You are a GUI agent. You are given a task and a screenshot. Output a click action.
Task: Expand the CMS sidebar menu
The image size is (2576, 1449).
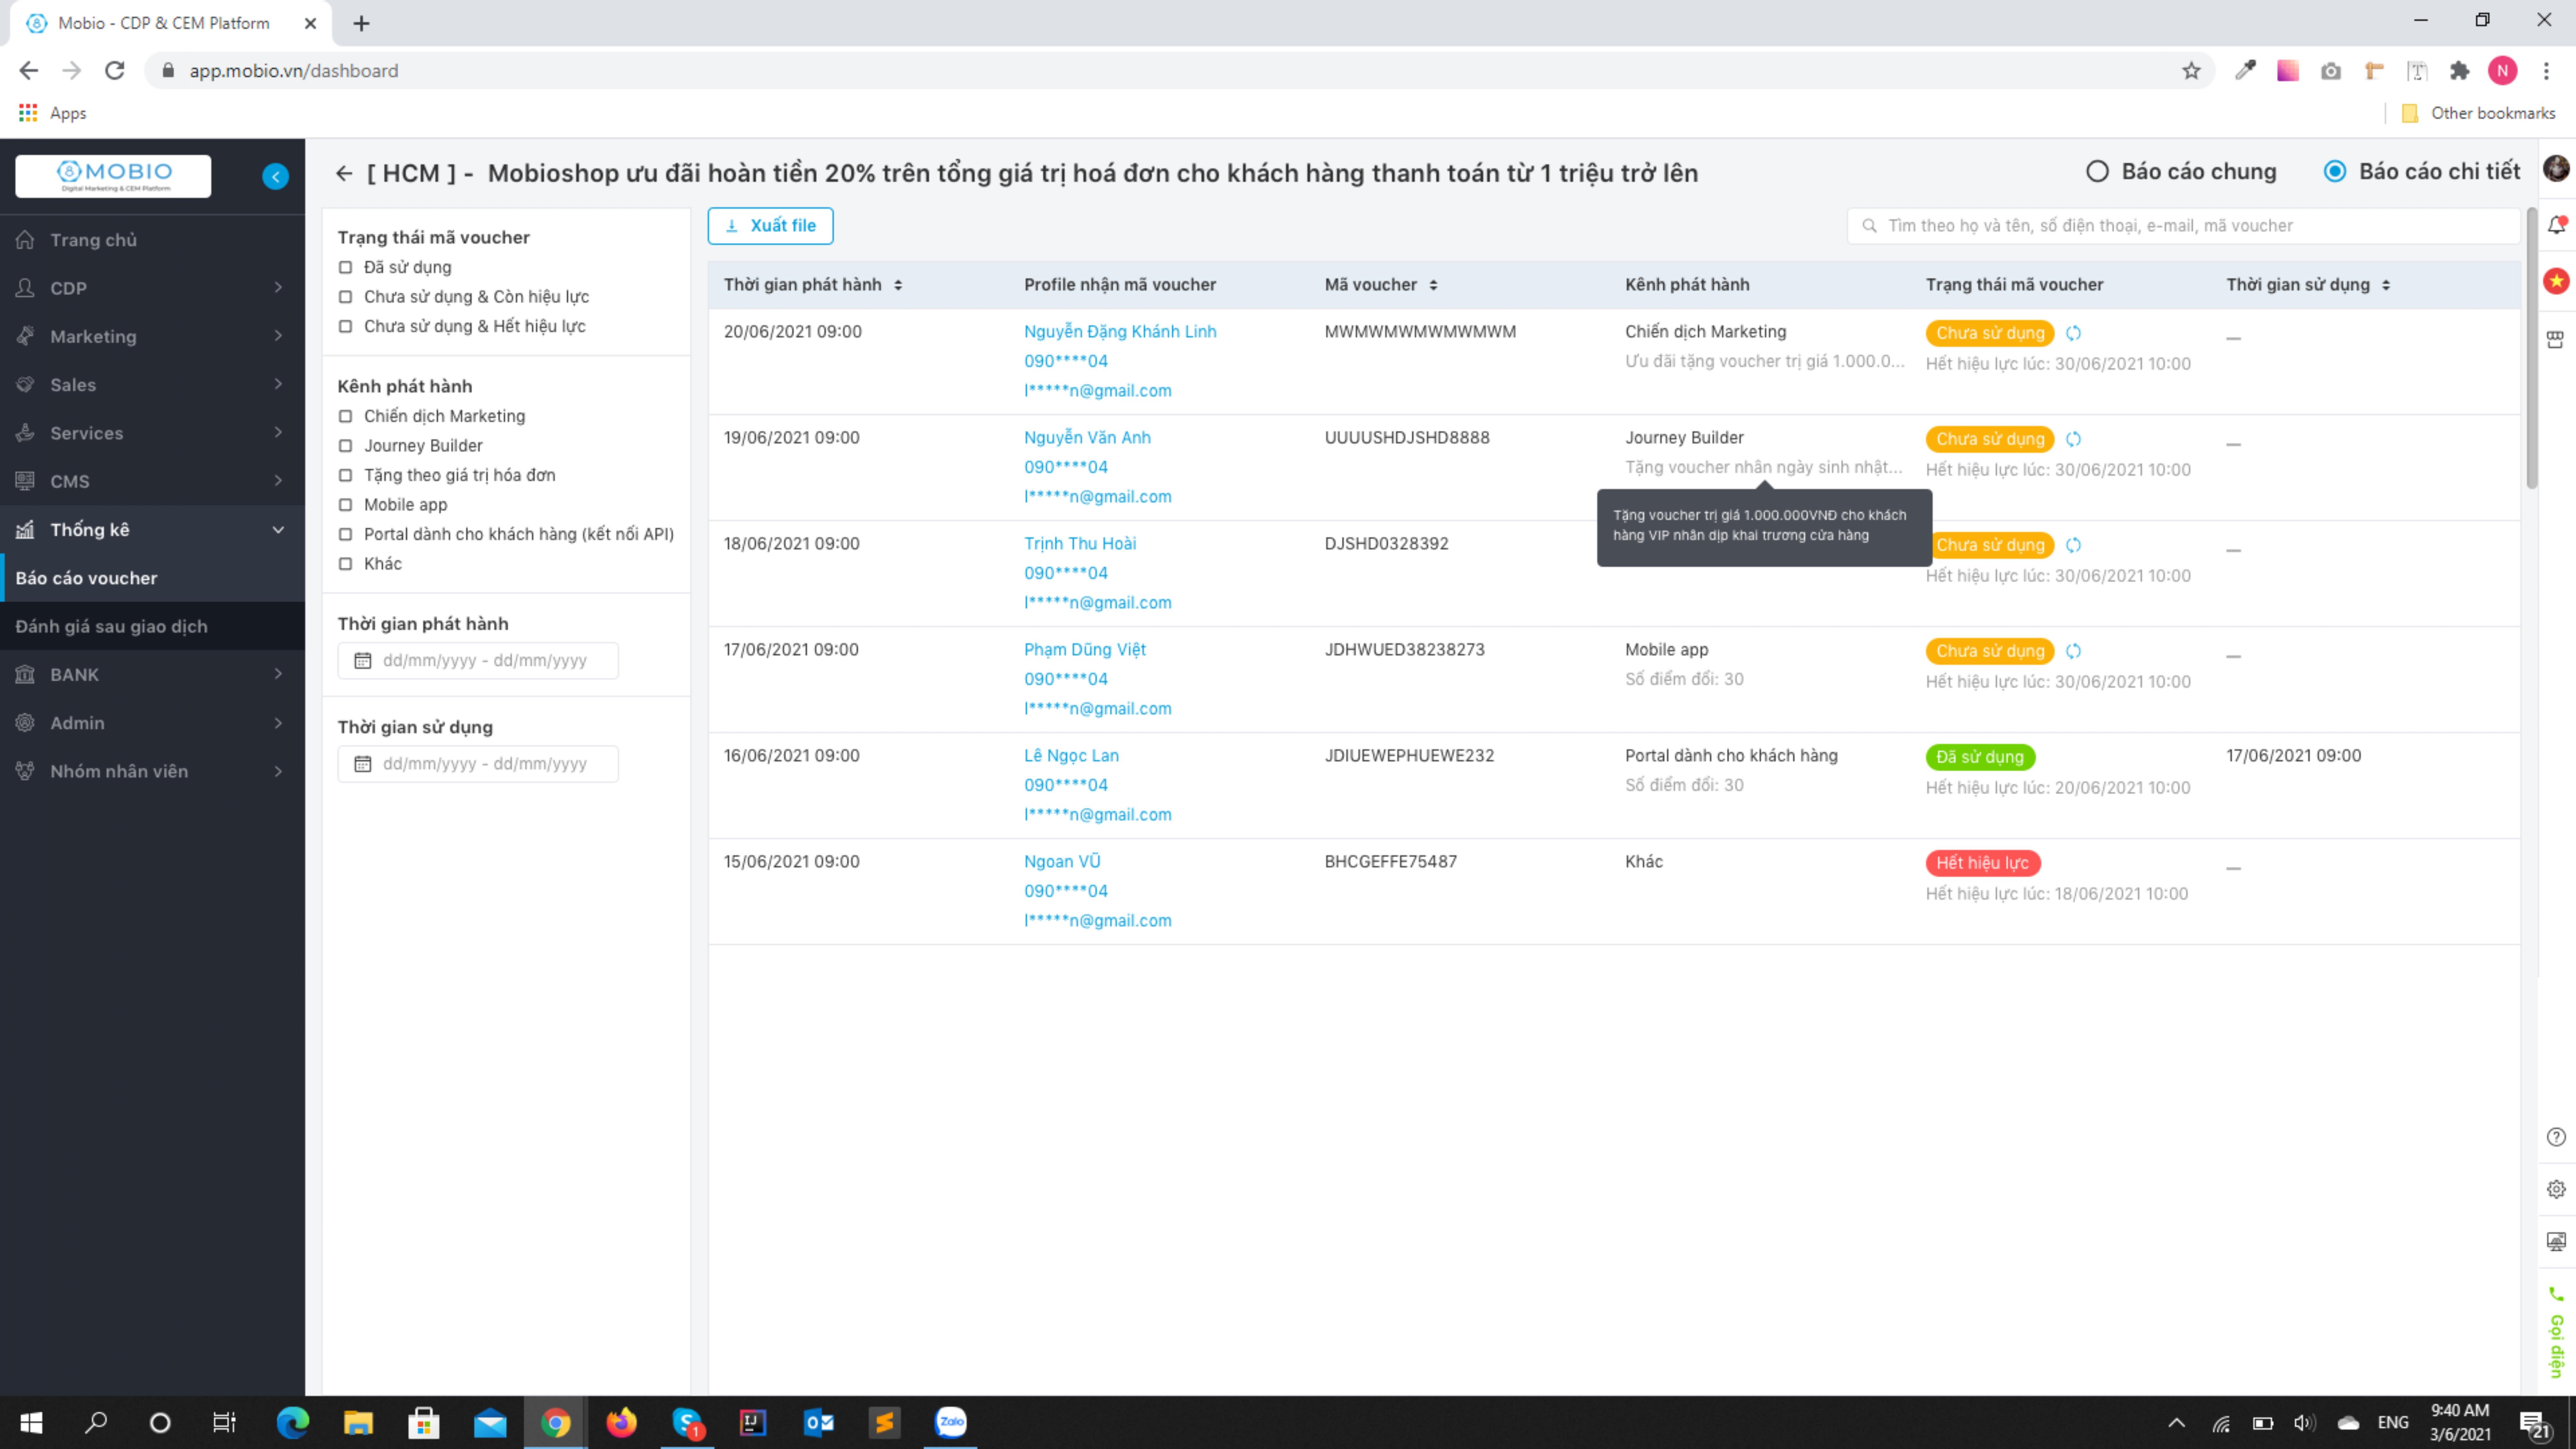(152, 481)
